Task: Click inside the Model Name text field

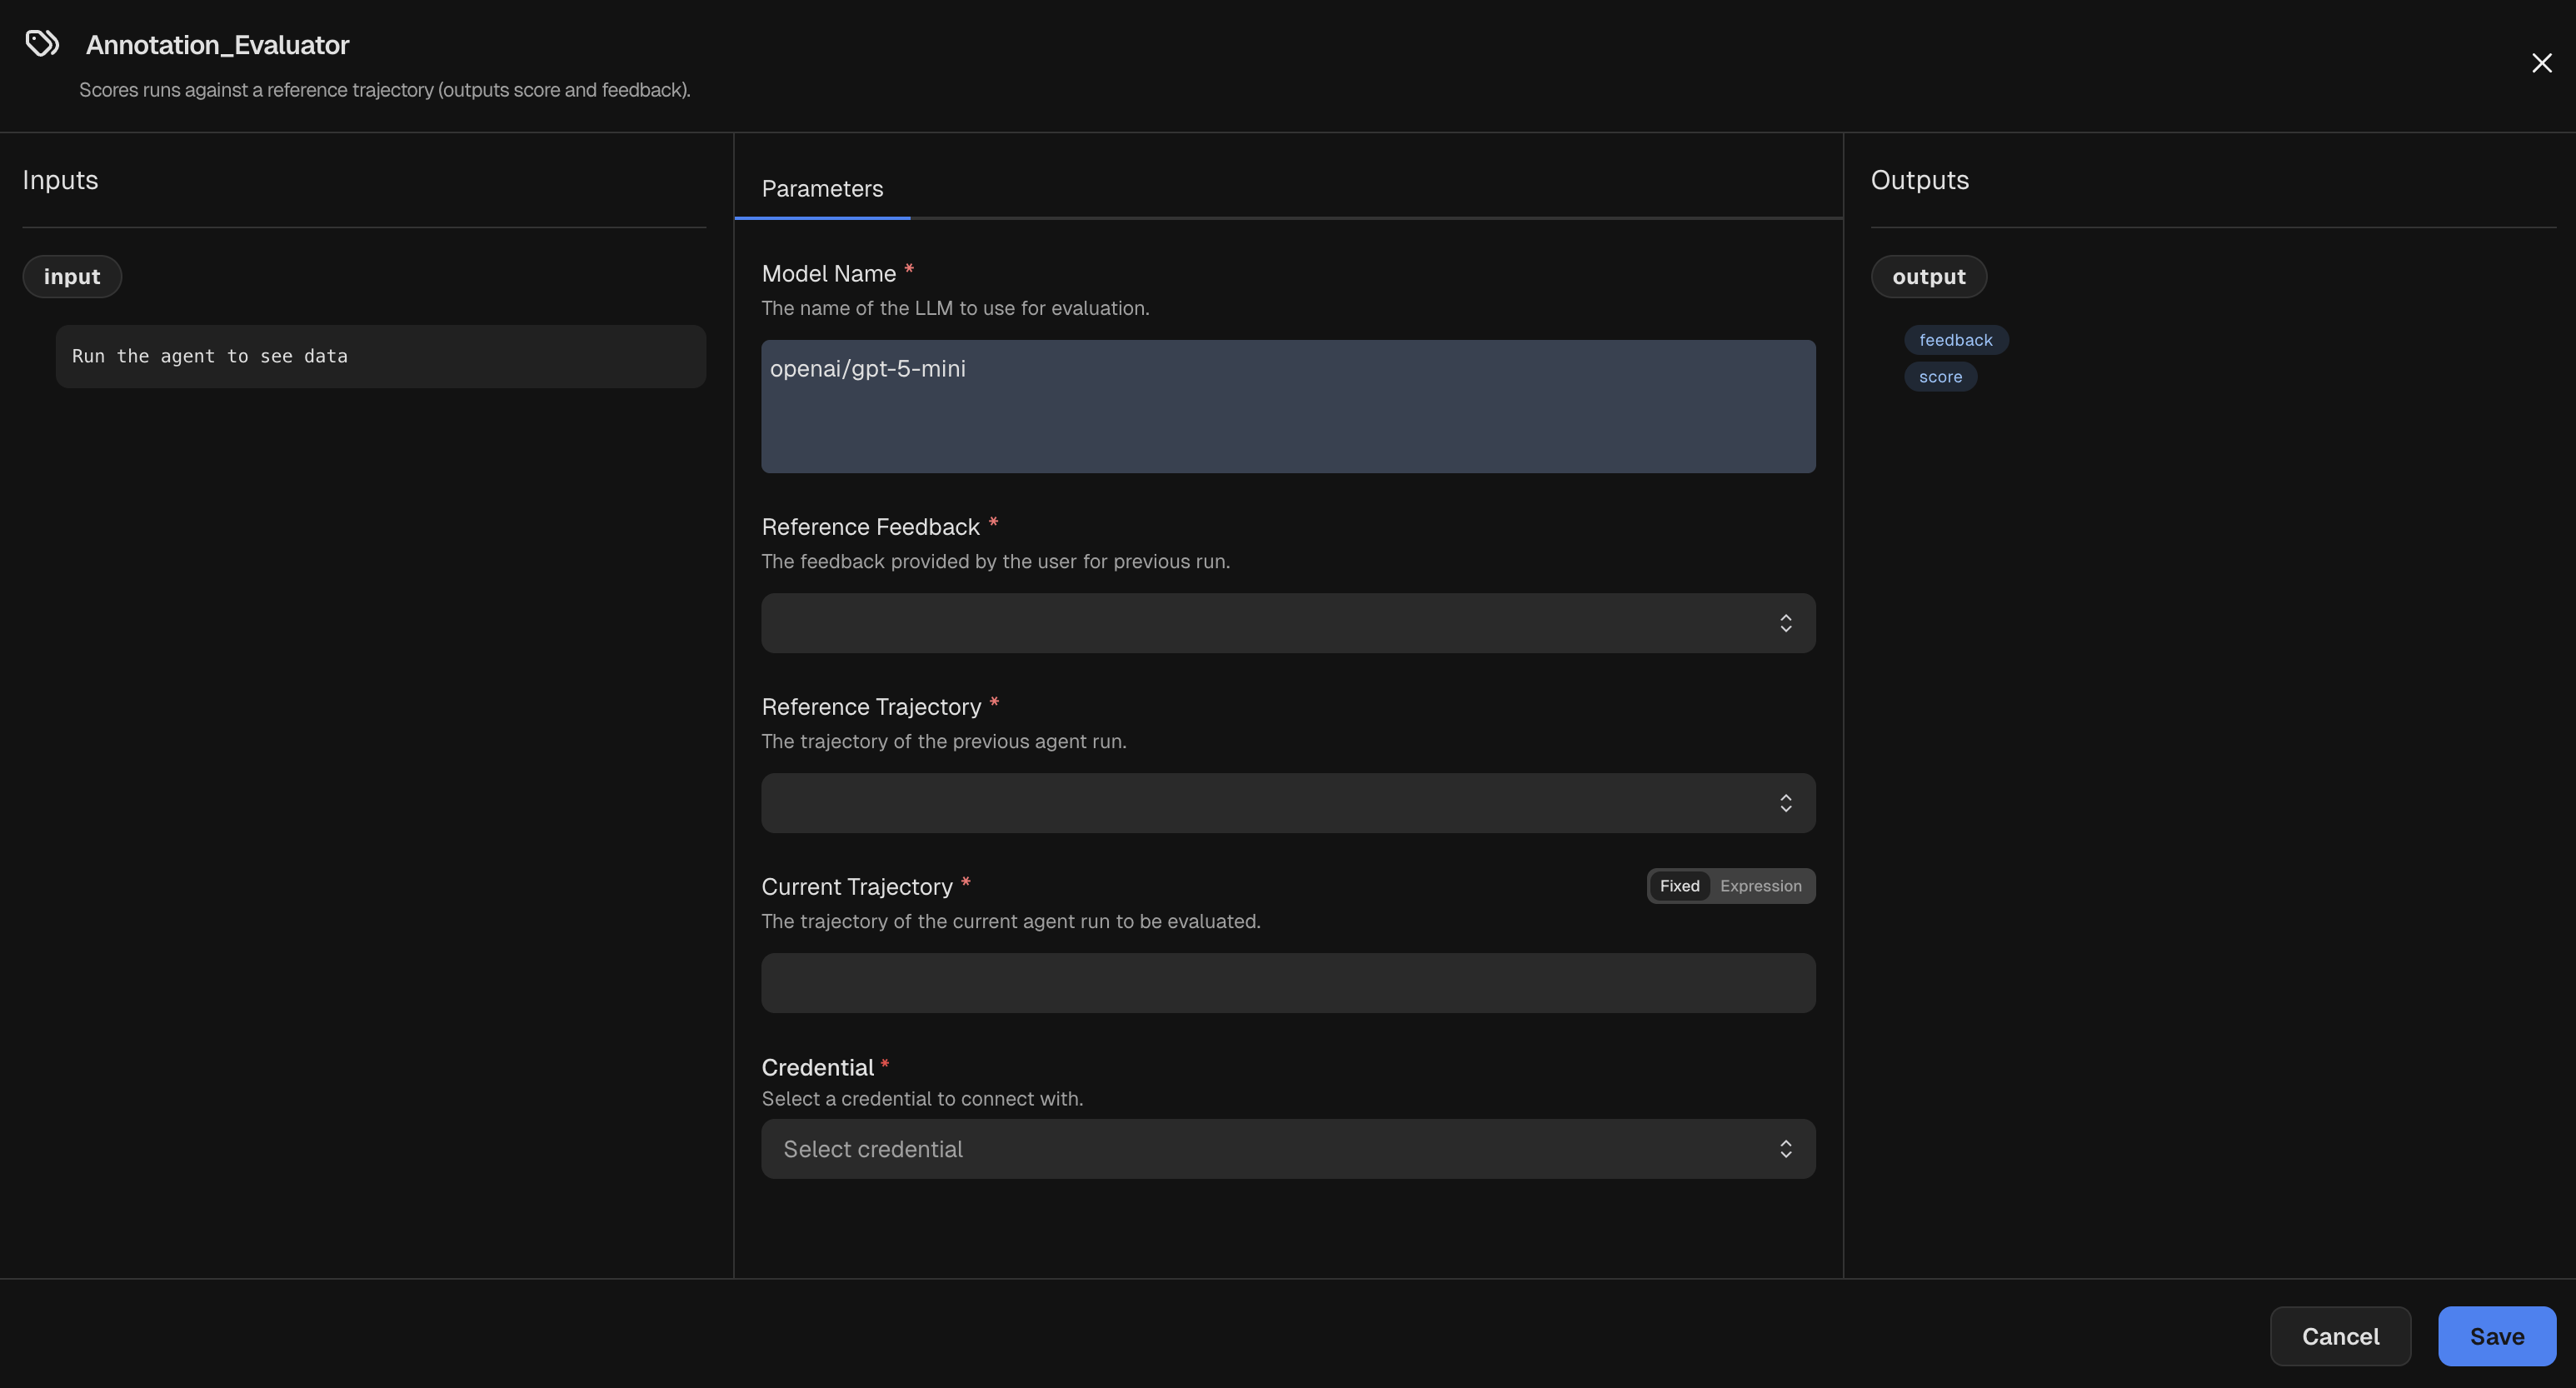Action: [1288, 406]
